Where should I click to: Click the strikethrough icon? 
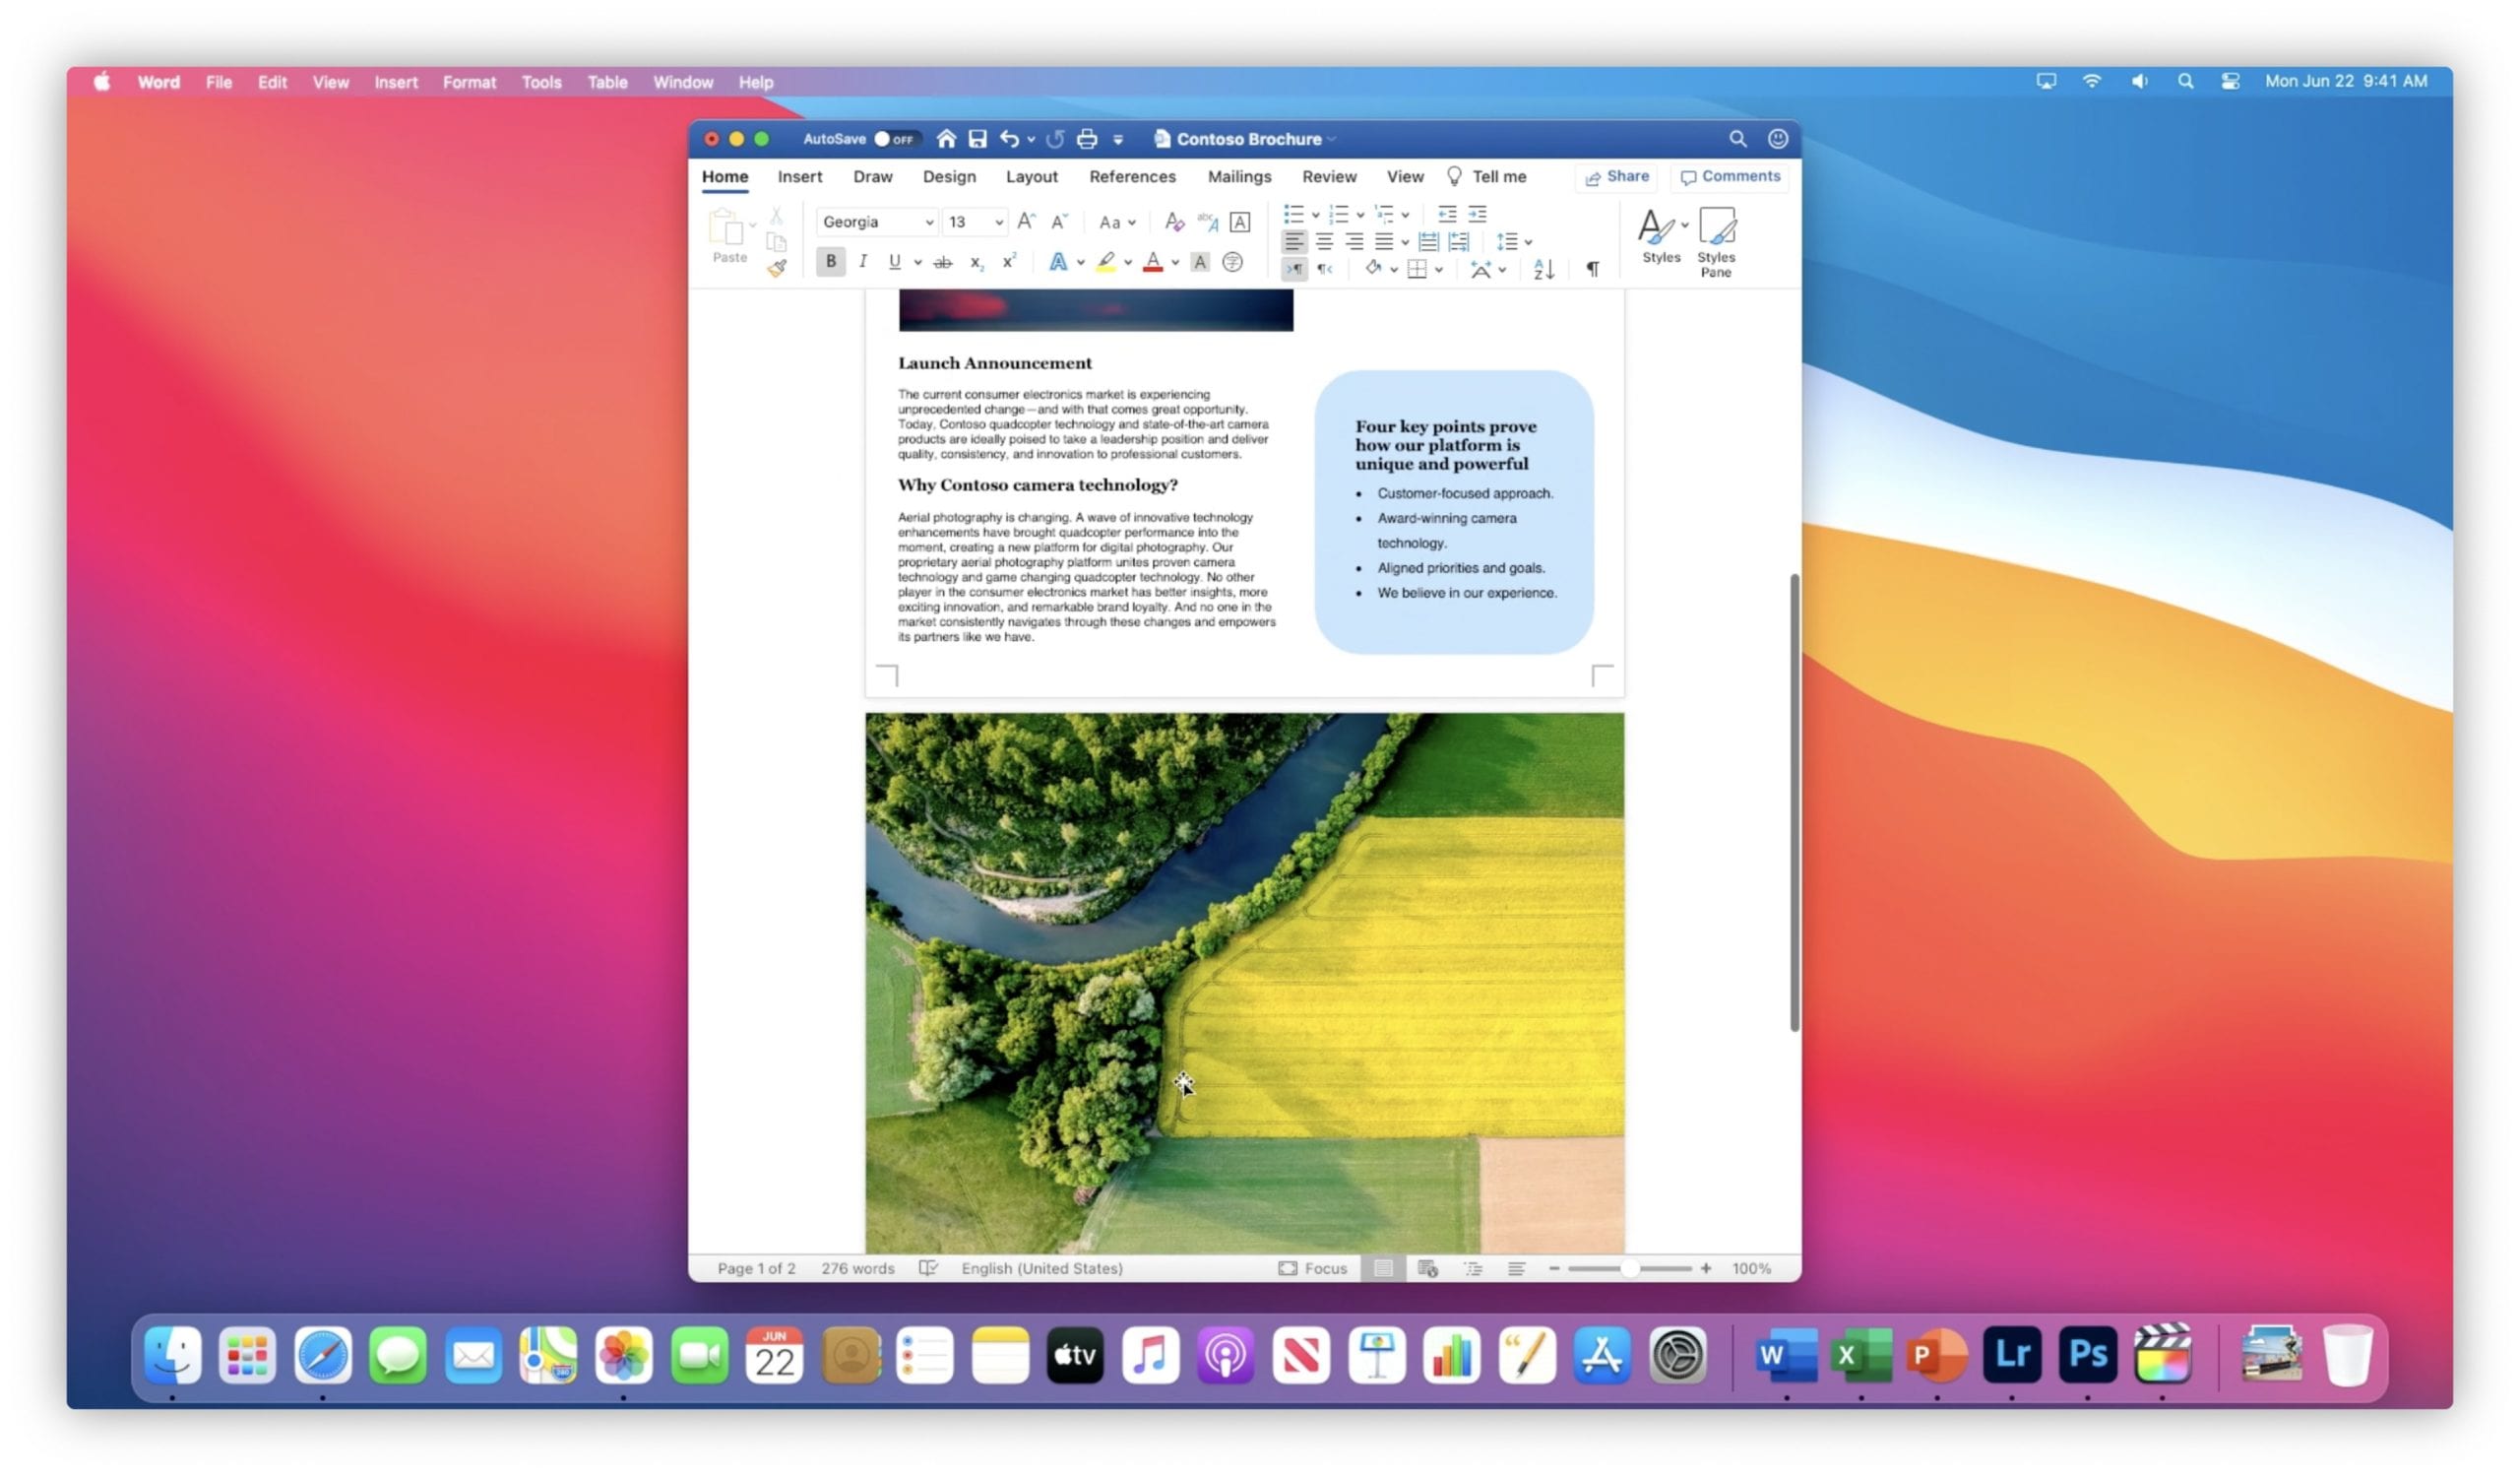point(942,262)
